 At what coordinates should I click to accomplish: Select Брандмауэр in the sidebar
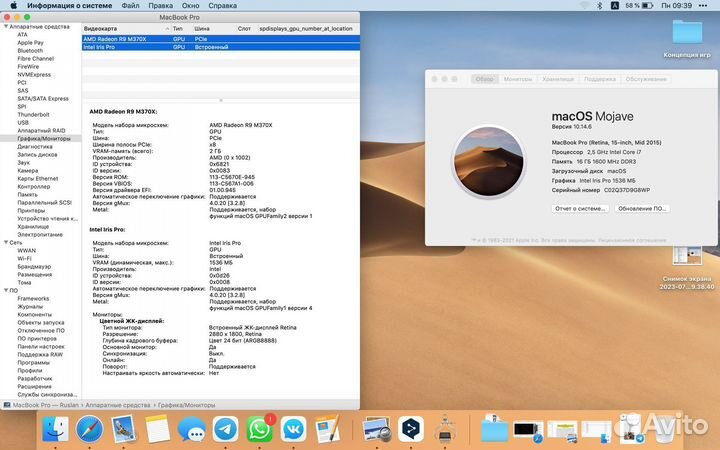[34, 266]
